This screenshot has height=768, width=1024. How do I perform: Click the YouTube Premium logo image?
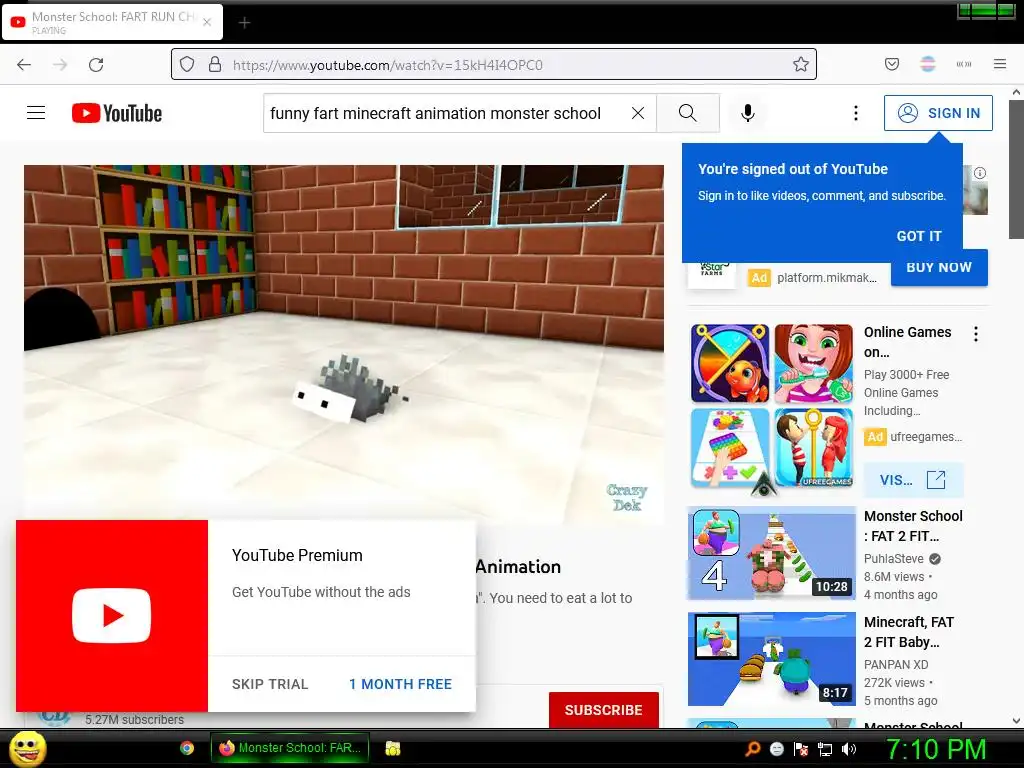(x=112, y=616)
